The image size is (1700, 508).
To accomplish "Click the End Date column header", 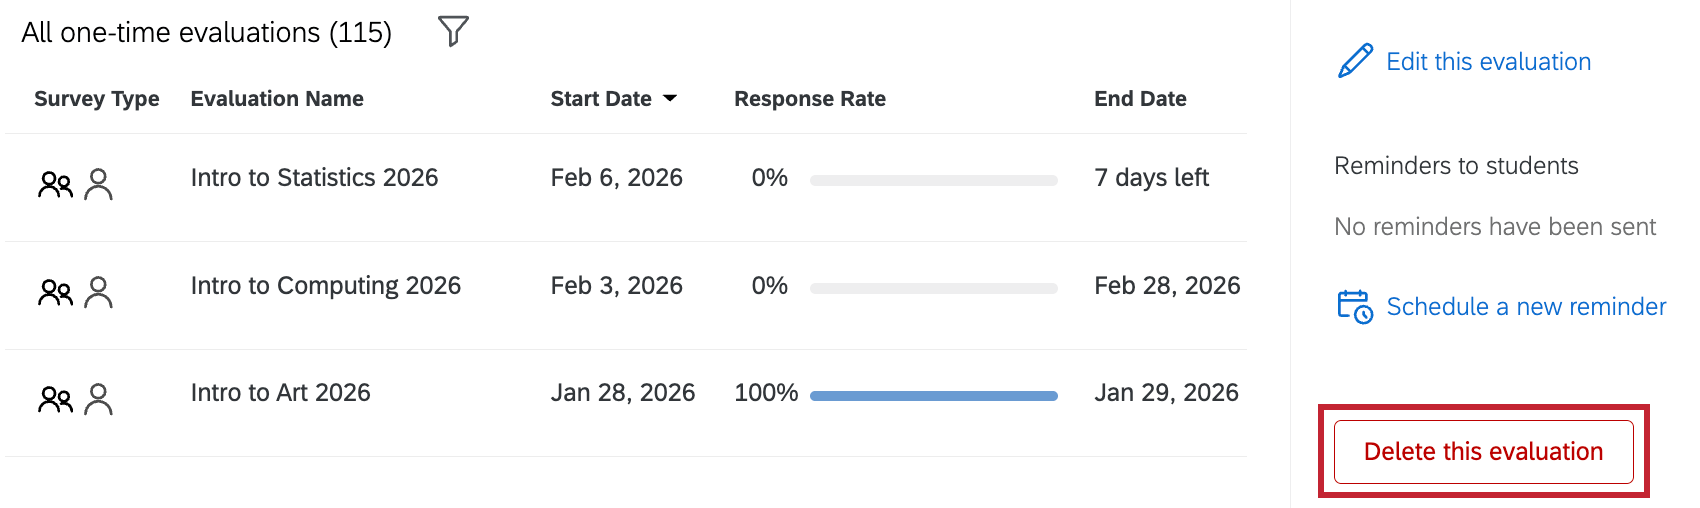I will point(1140,98).
